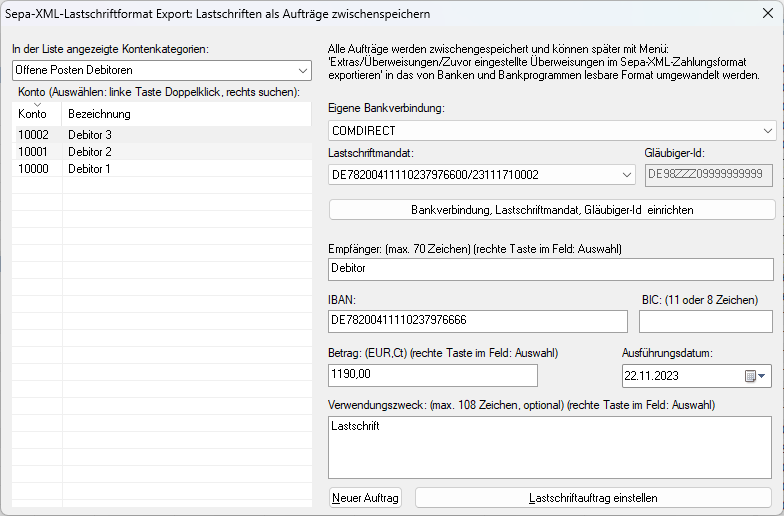The height and width of the screenshot is (516, 784).
Task: Focus the Empfänger text field
Action: click(x=550, y=270)
